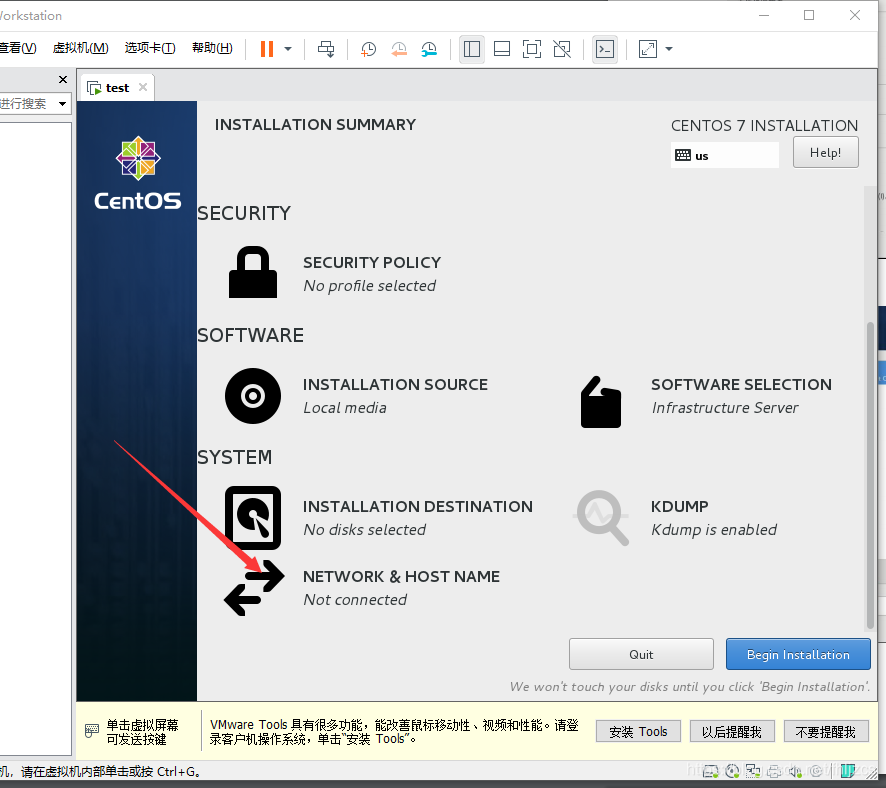Open the INSTALLATION DESTINATION setting
Viewport: 886px width, 788px height.
pos(418,507)
